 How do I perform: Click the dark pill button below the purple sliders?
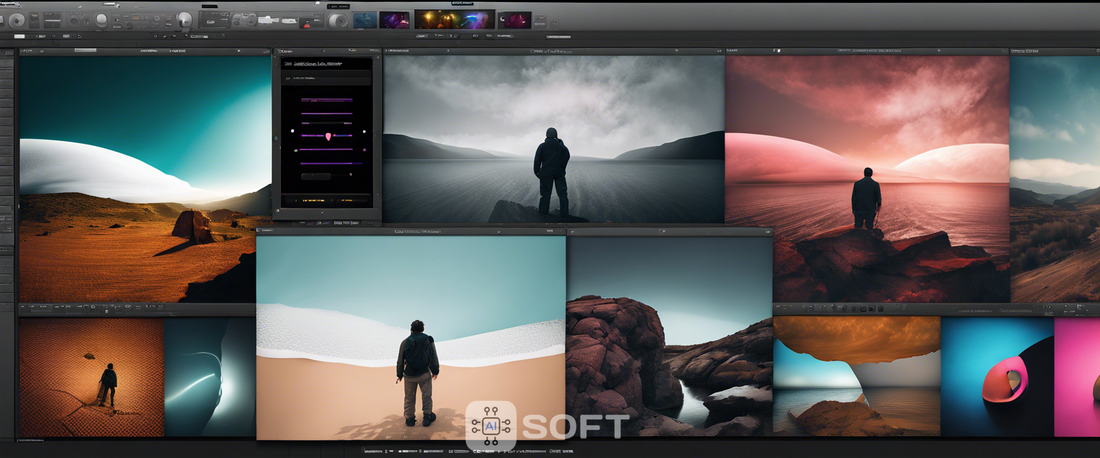click(x=315, y=176)
